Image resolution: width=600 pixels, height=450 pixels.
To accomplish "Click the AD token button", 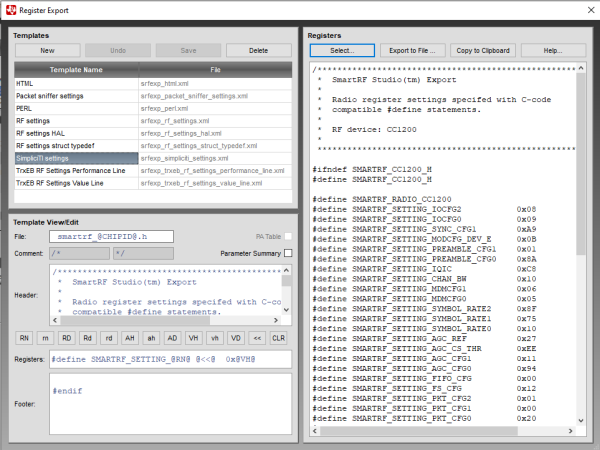I will pos(173,338).
